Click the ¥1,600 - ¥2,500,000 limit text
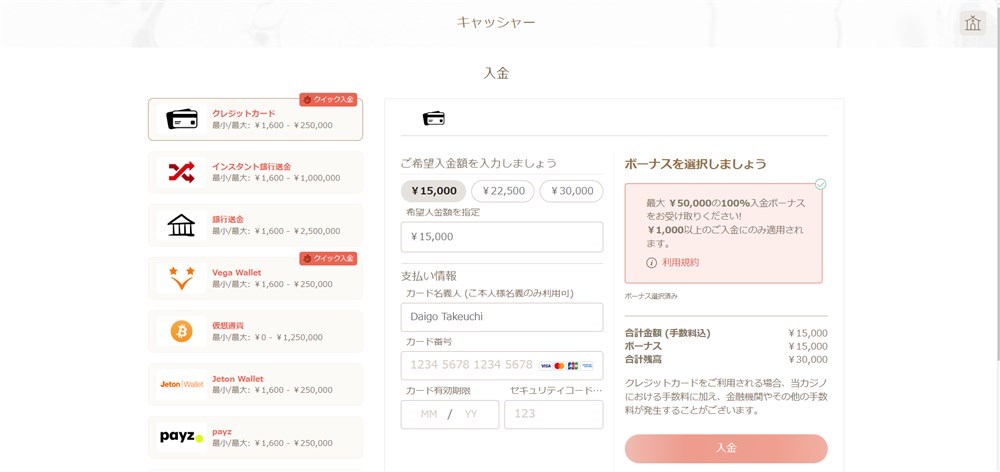This screenshot has width=1000, height=472. tap(297, 231)
